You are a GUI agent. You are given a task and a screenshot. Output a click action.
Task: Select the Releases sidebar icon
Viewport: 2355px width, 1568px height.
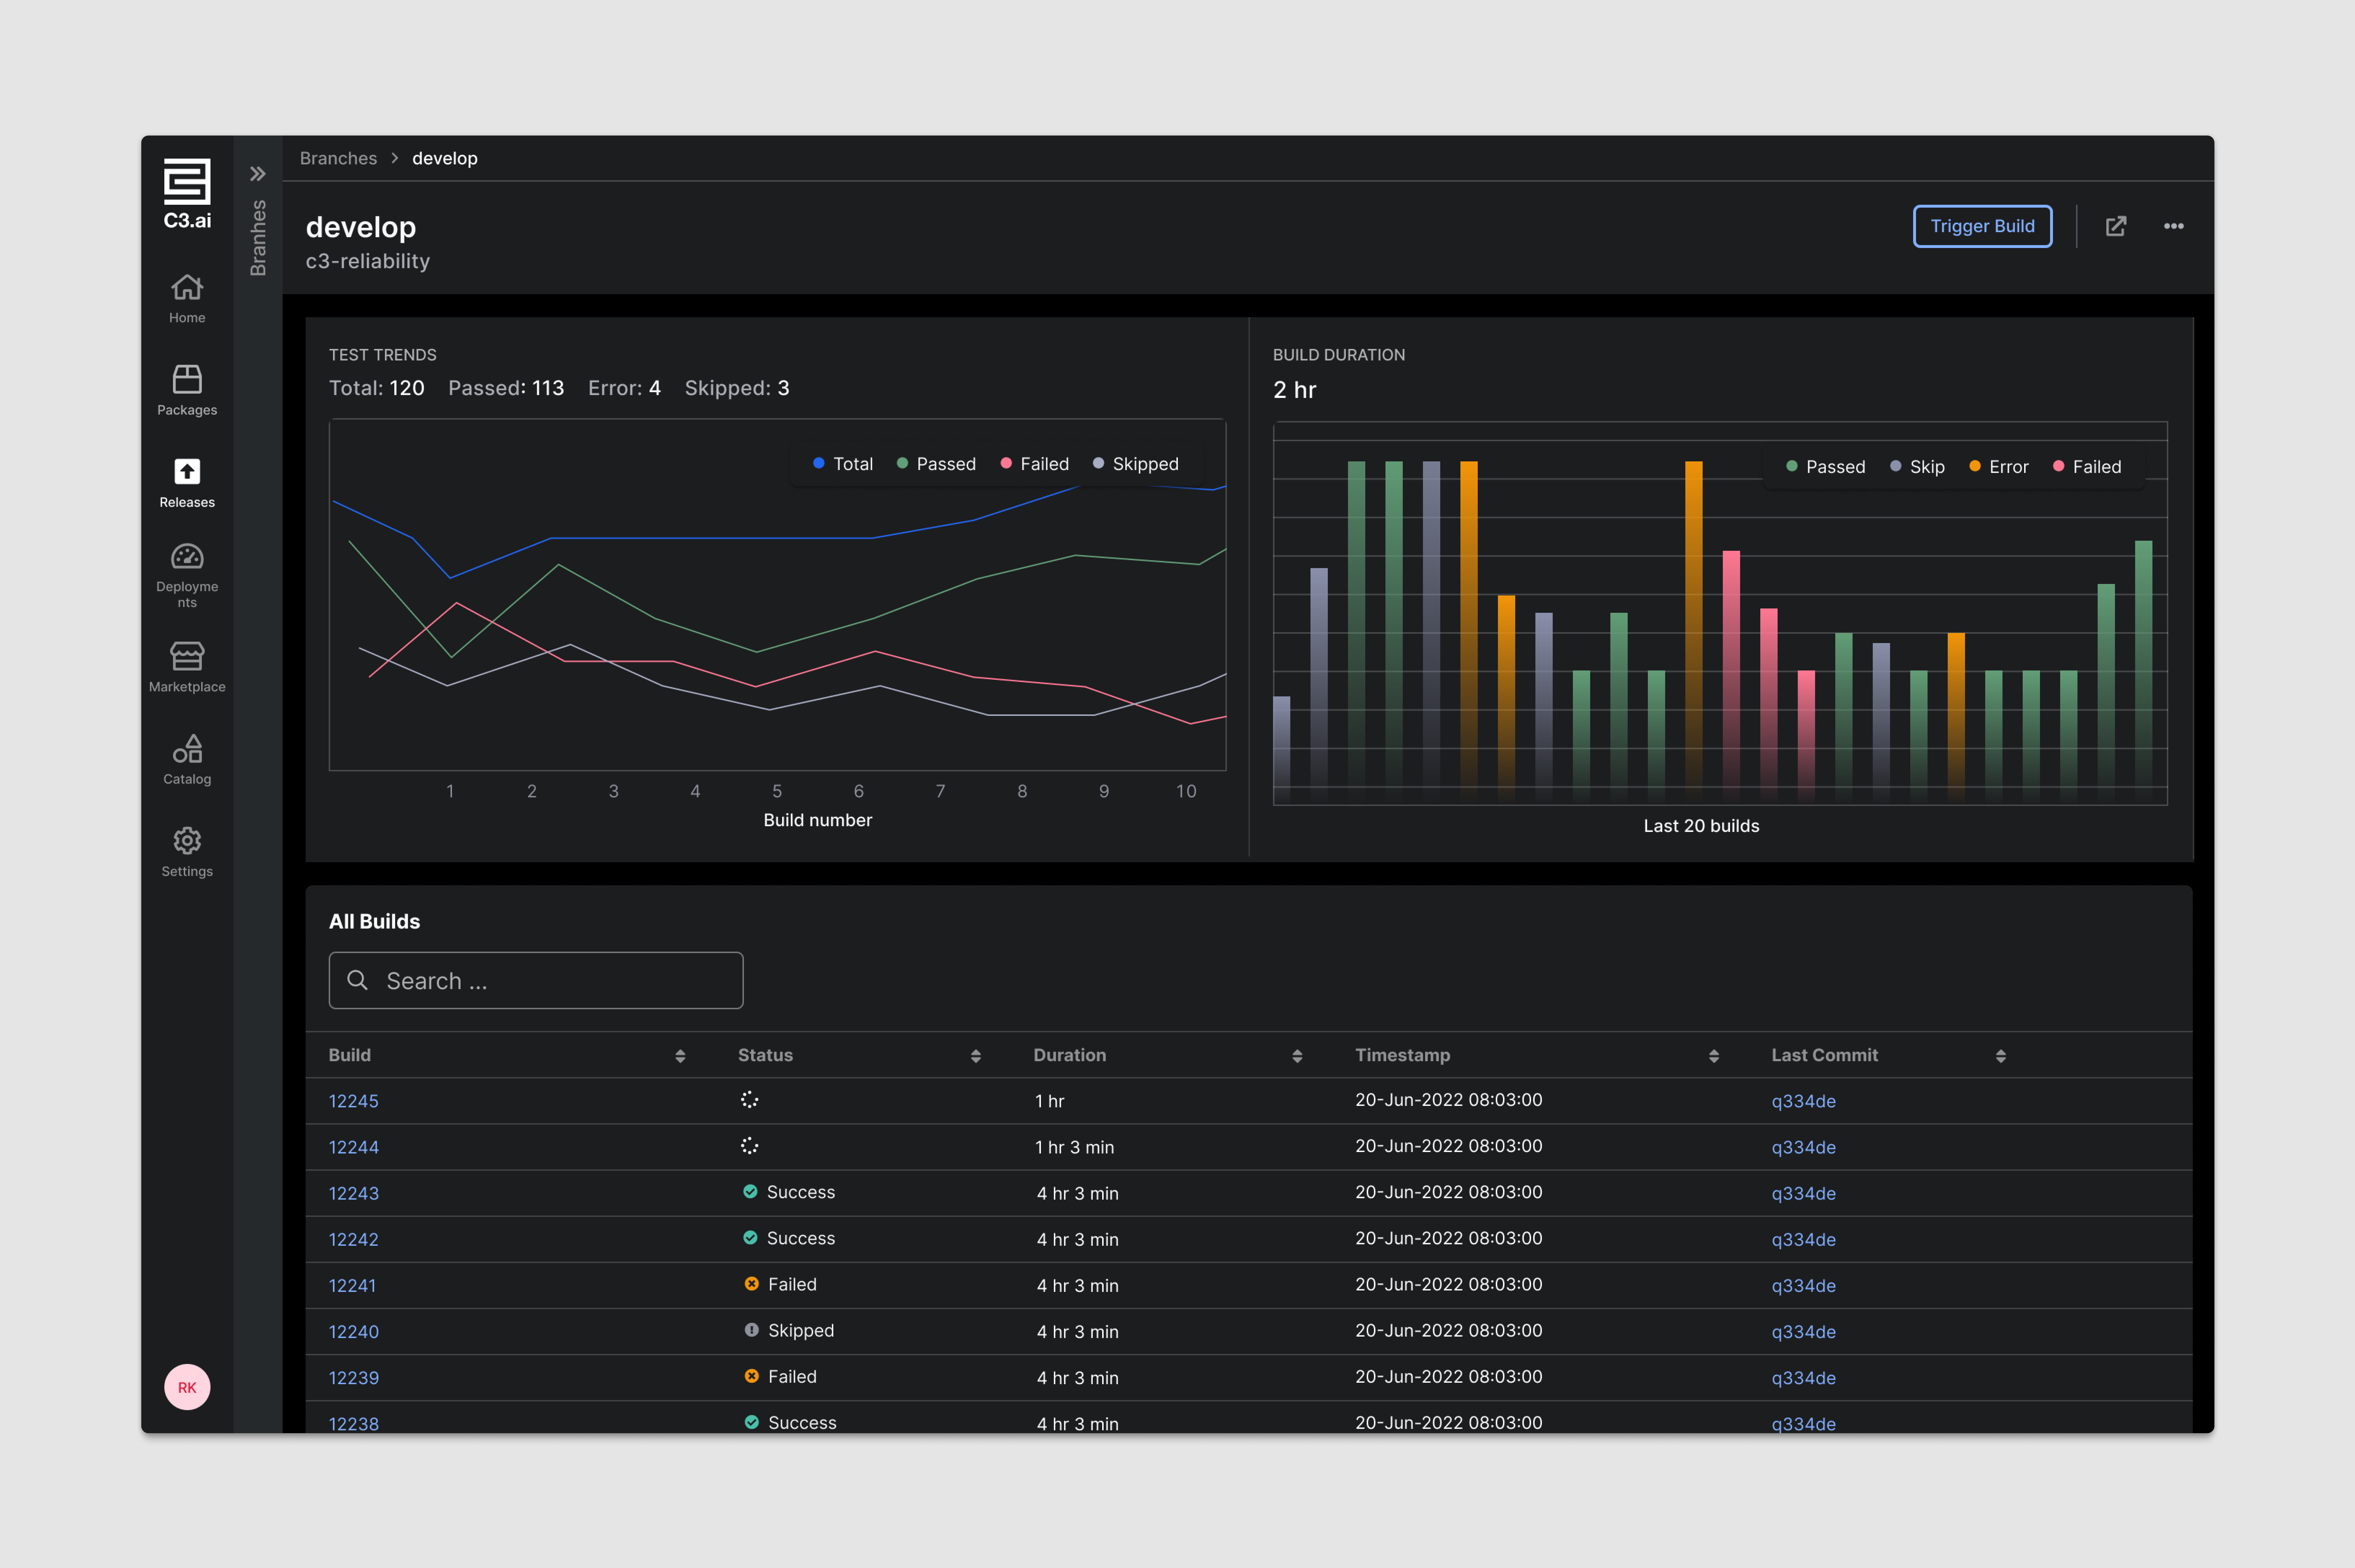pos(187,472)
